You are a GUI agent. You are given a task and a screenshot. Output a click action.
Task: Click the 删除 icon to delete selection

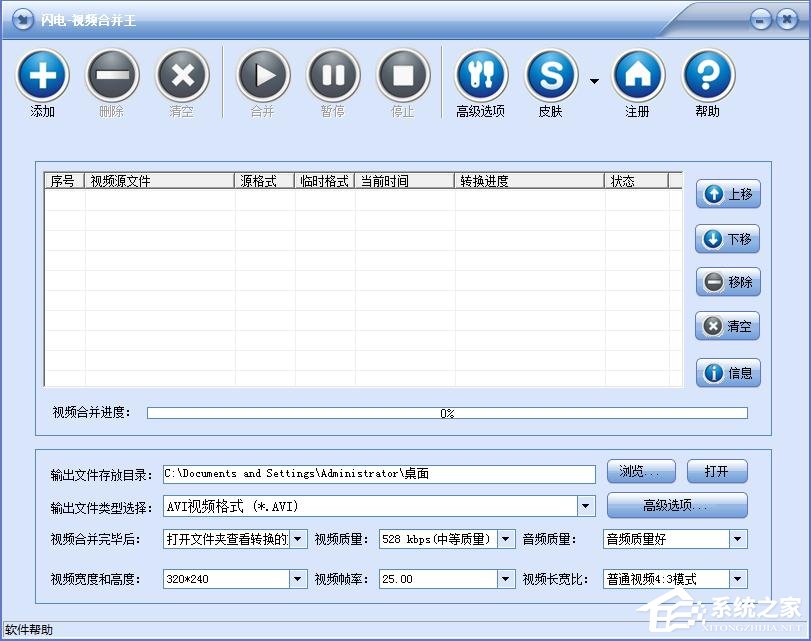tap(112, 76)
